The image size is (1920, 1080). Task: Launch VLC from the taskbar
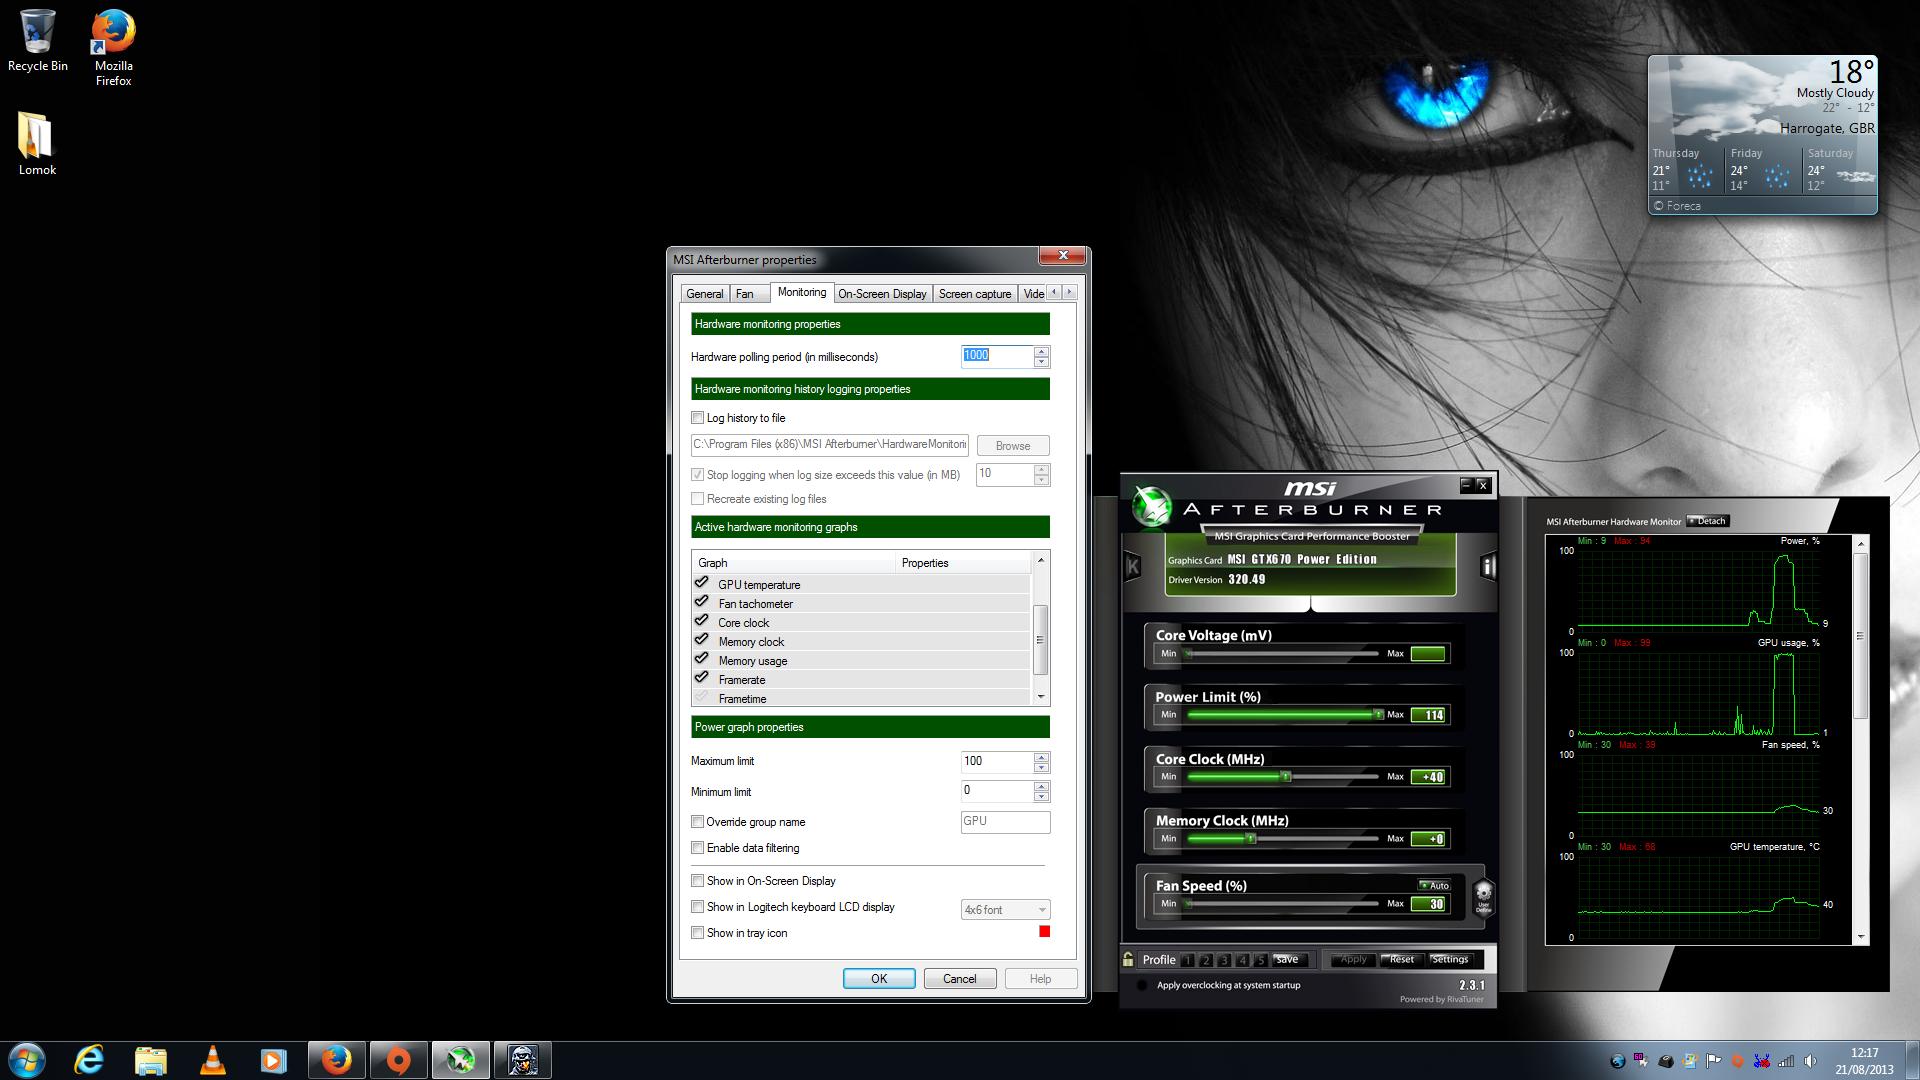[x=212, y=1060]
